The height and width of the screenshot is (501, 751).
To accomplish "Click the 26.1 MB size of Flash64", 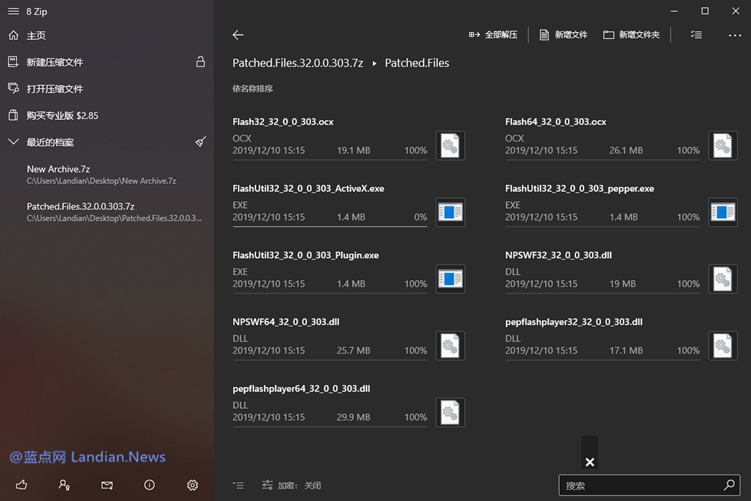I will pyautogui.click(x=626, y=150).
